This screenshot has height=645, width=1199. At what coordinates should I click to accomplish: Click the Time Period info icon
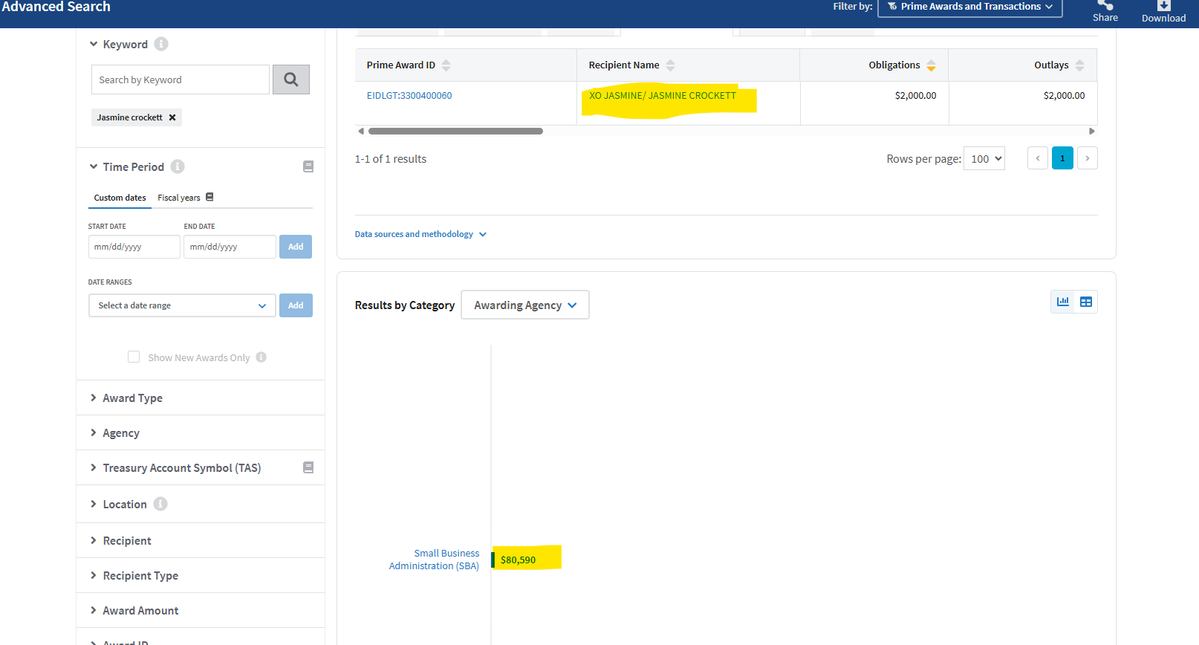tap(177, 167)
